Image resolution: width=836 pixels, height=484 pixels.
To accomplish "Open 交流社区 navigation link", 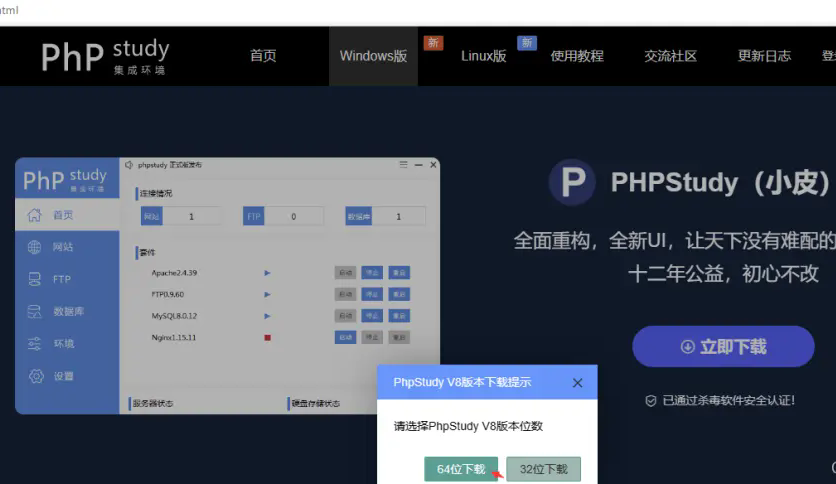I will 670,56.
